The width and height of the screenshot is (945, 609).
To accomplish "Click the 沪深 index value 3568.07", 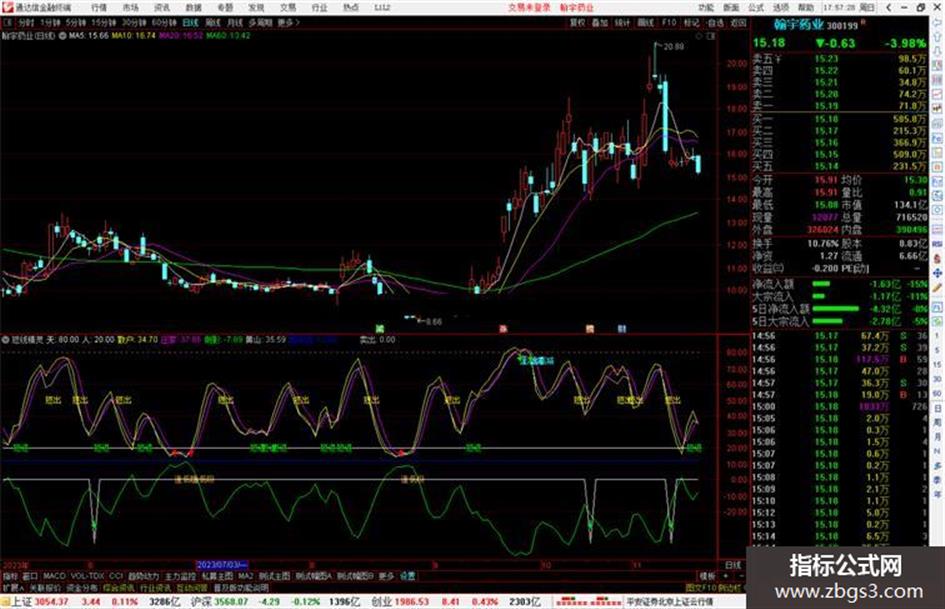I will tap(231, 602).
